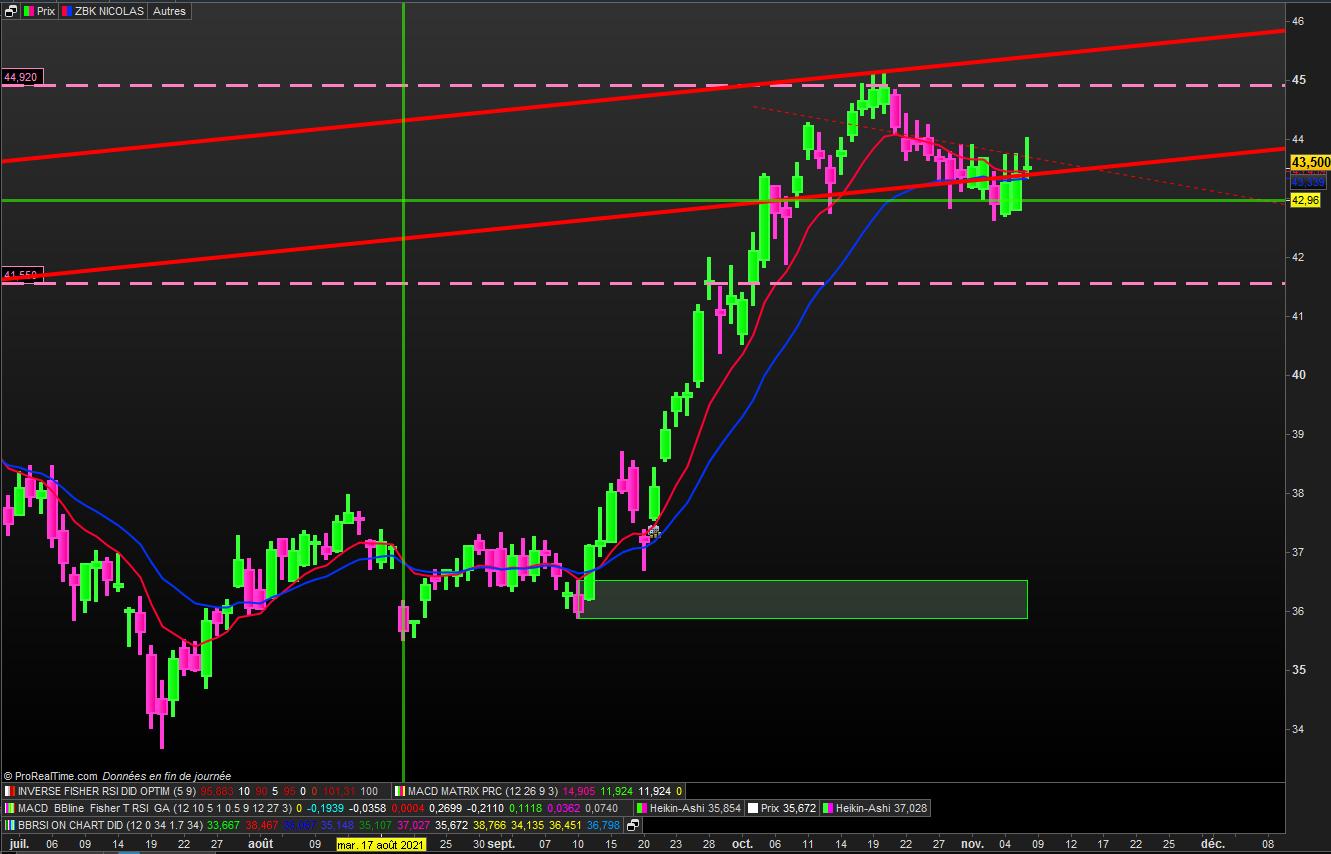Click the green-pink Prix color icon
This screenshot has height=854, width=1331.
point(28,11)
